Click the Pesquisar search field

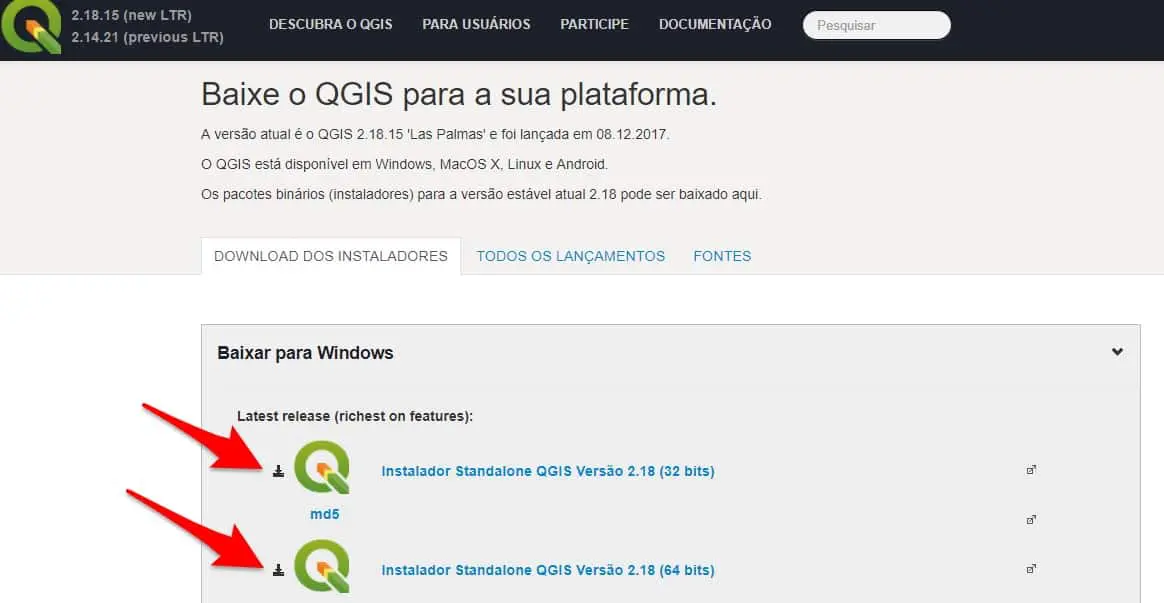pyautogui.click(x=876, y=25)
